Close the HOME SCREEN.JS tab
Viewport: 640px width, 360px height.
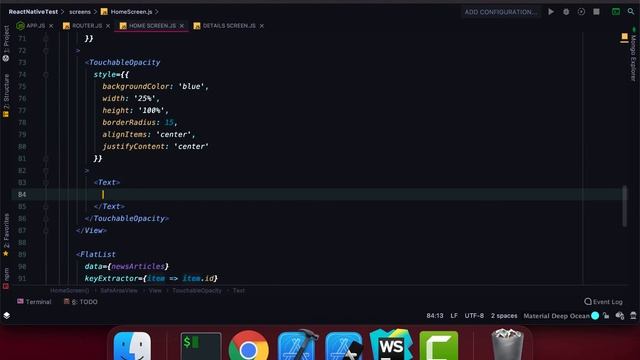[x=182, y=26]
